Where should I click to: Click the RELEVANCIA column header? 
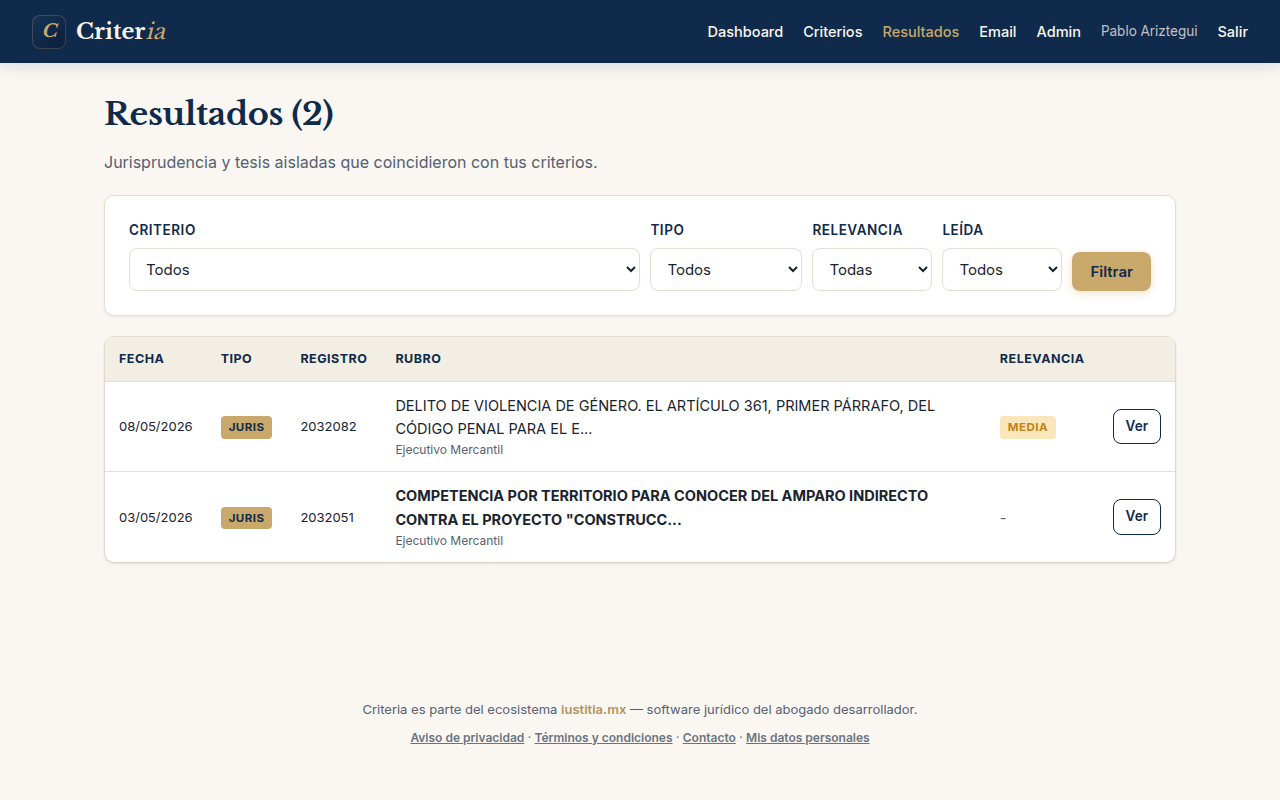pos(1041,359)
